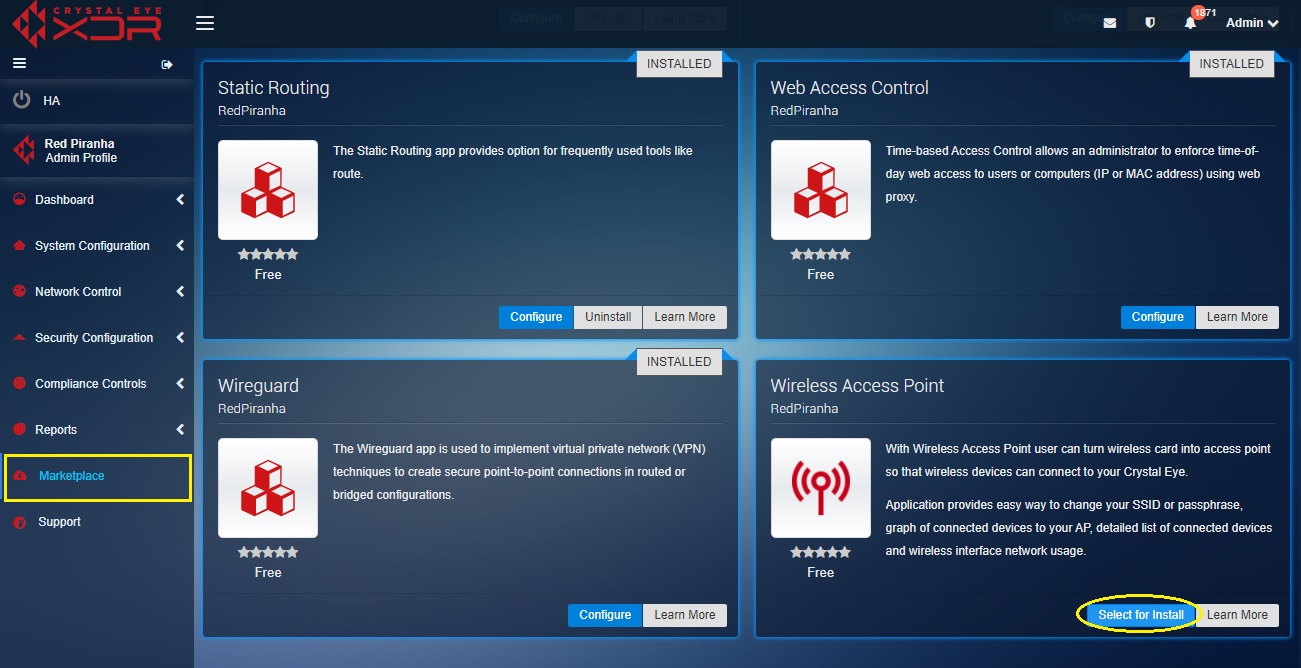Expand the Compliance Controls section
Screen dimensions: 1301x668
96,384
